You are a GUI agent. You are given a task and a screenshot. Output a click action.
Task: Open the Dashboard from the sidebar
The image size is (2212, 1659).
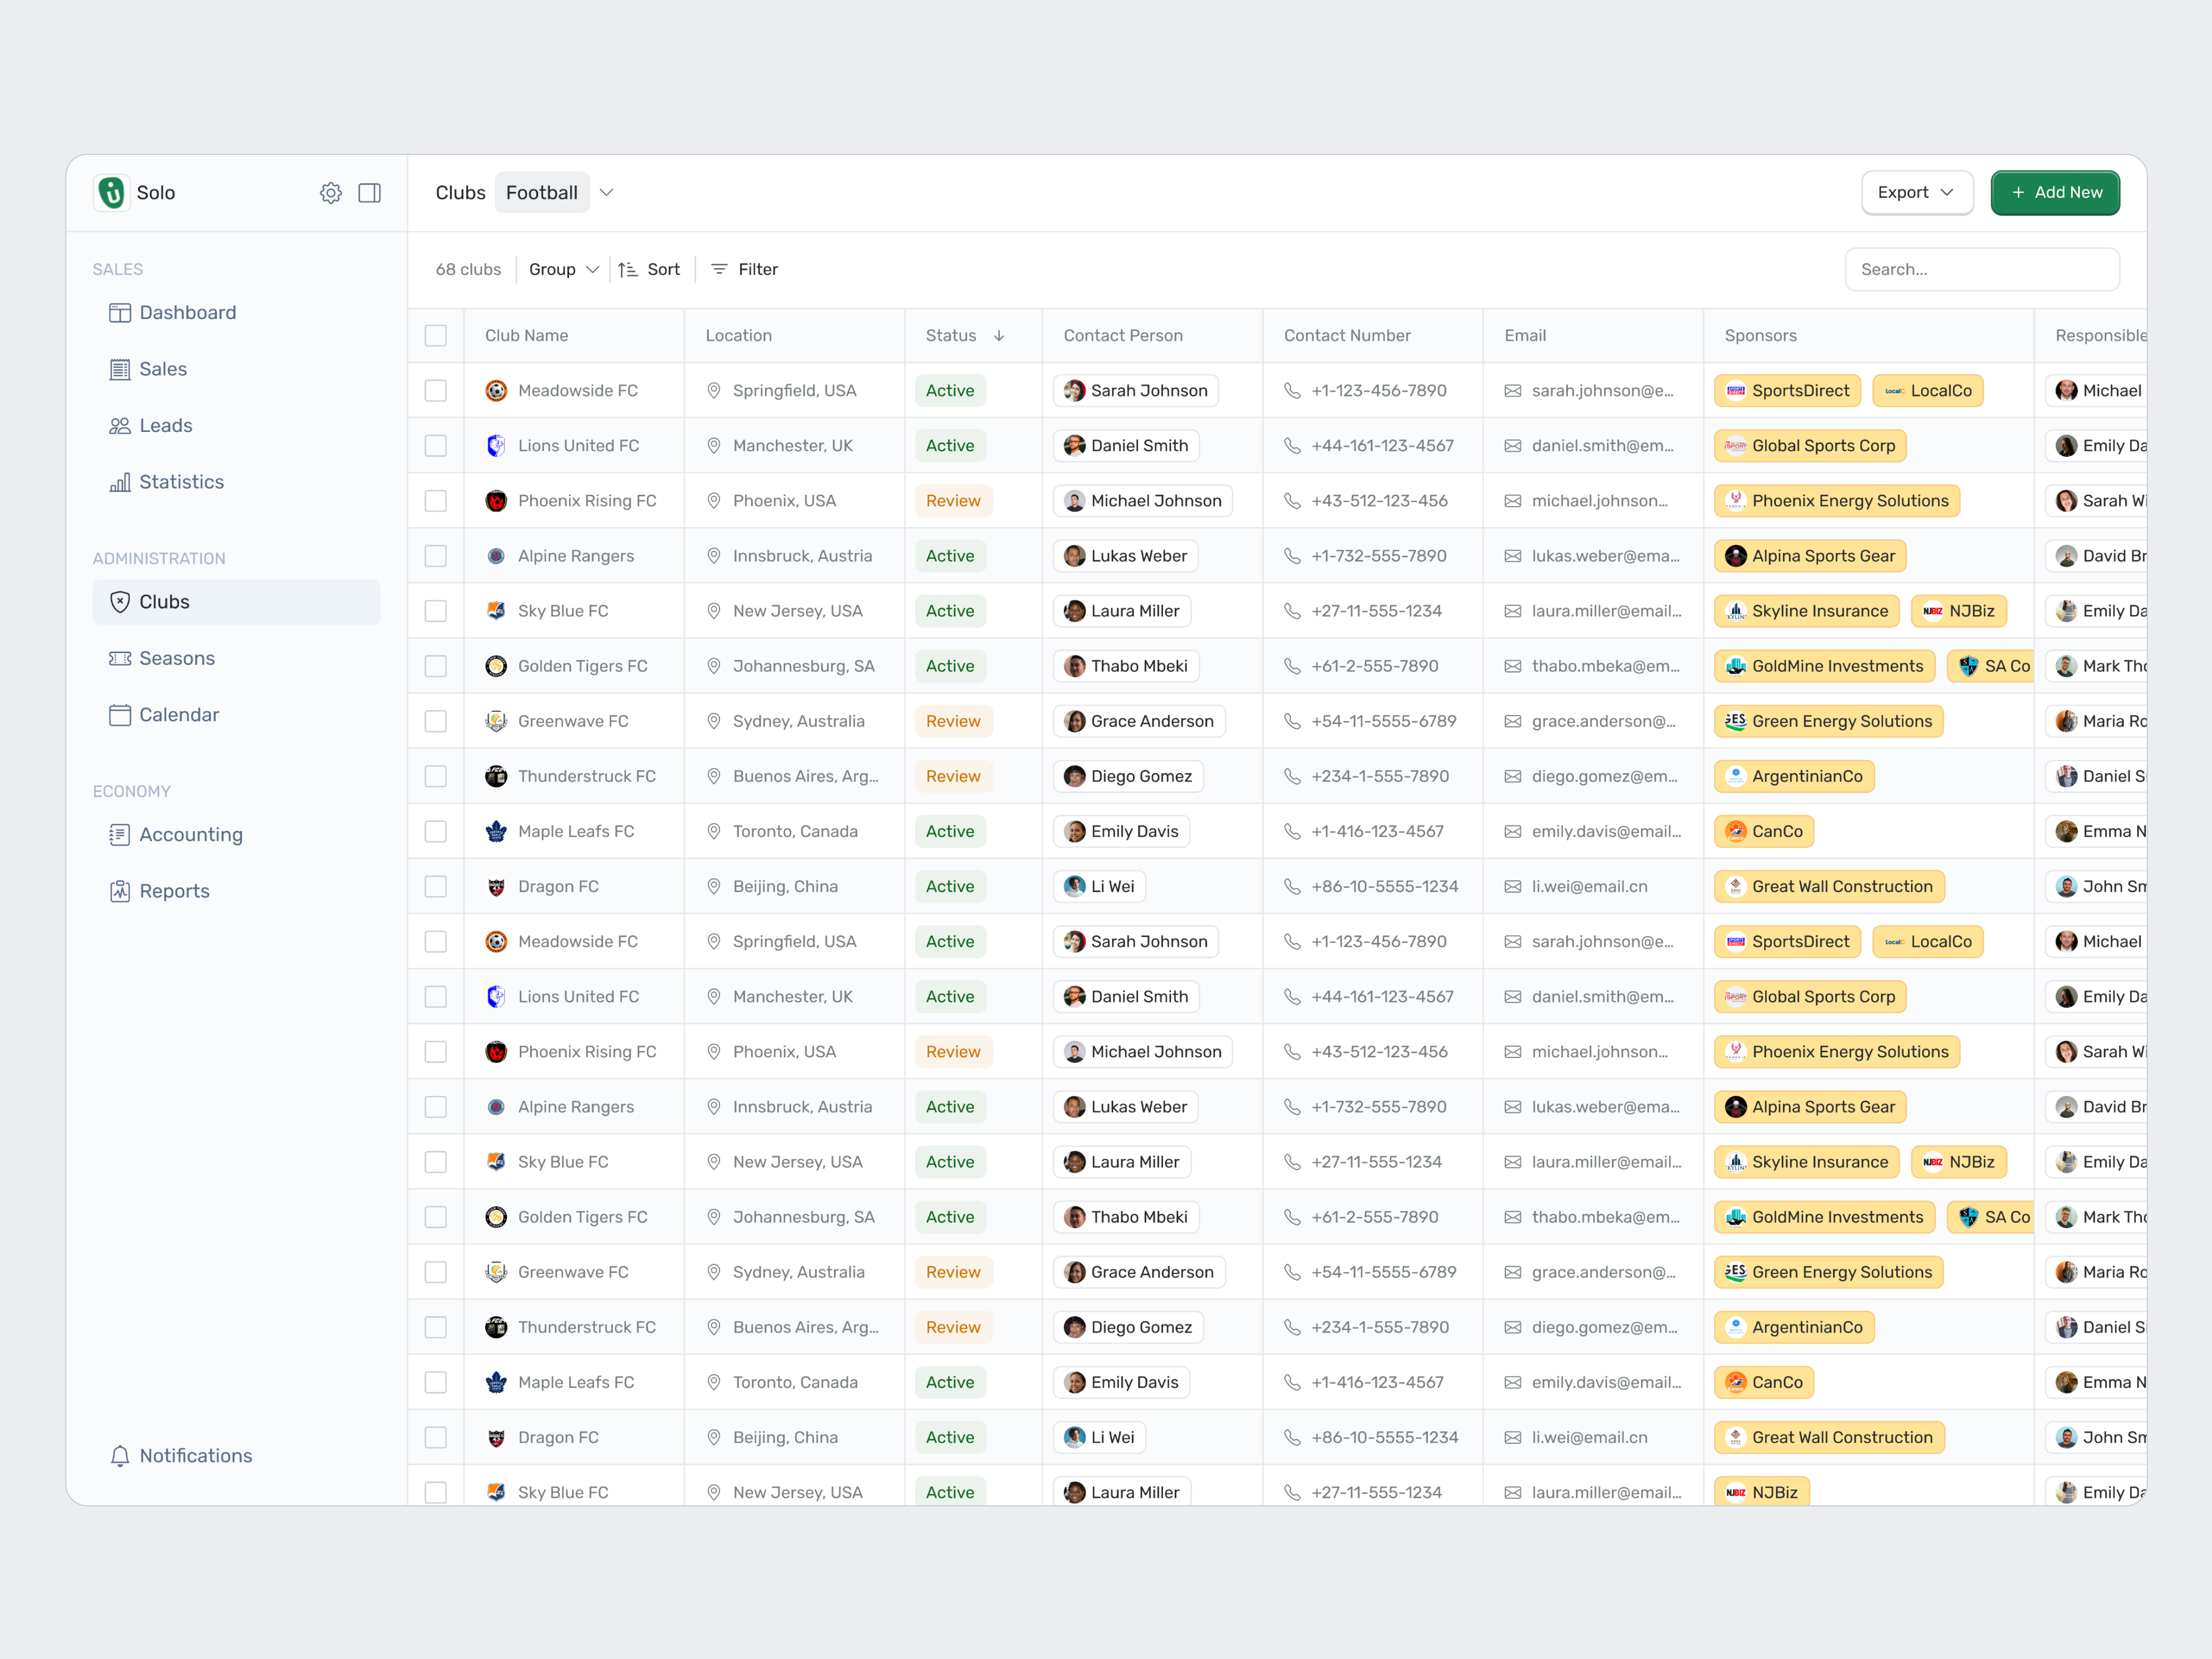point(187,312)
